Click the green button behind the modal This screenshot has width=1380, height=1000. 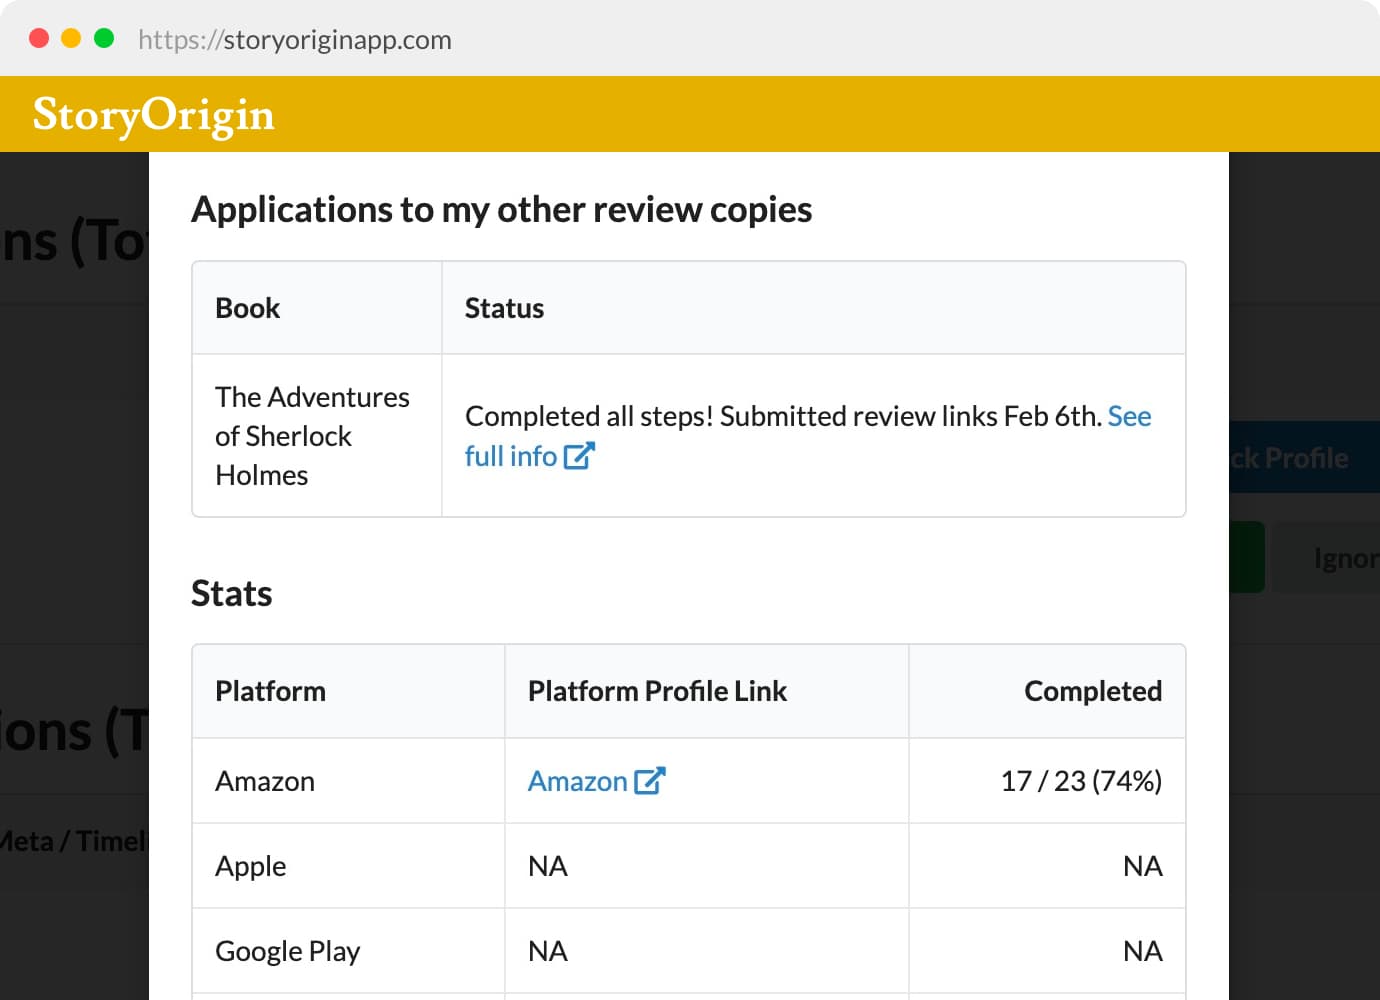click(x=1246, y=557)
